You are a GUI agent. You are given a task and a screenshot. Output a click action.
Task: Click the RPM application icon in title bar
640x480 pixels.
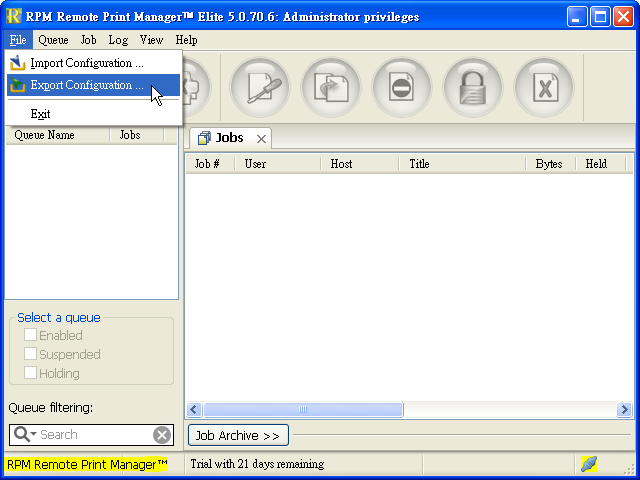click(x=13, y=16)
